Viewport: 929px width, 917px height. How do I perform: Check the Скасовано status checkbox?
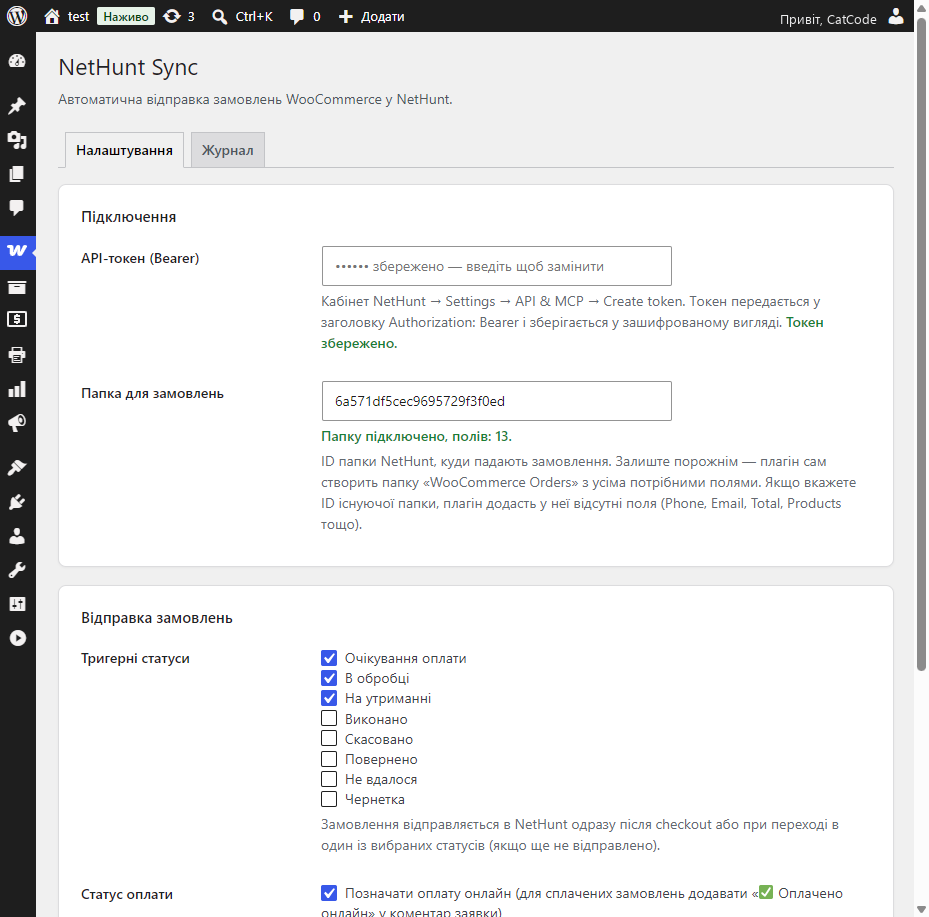coord(329,739)
